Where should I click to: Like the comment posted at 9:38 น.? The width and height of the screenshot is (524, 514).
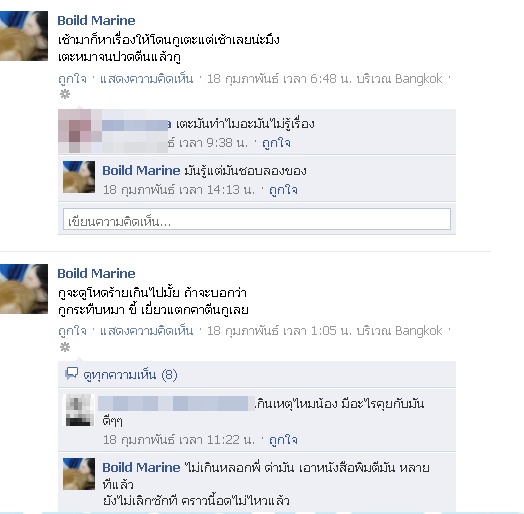pos(276,143)
